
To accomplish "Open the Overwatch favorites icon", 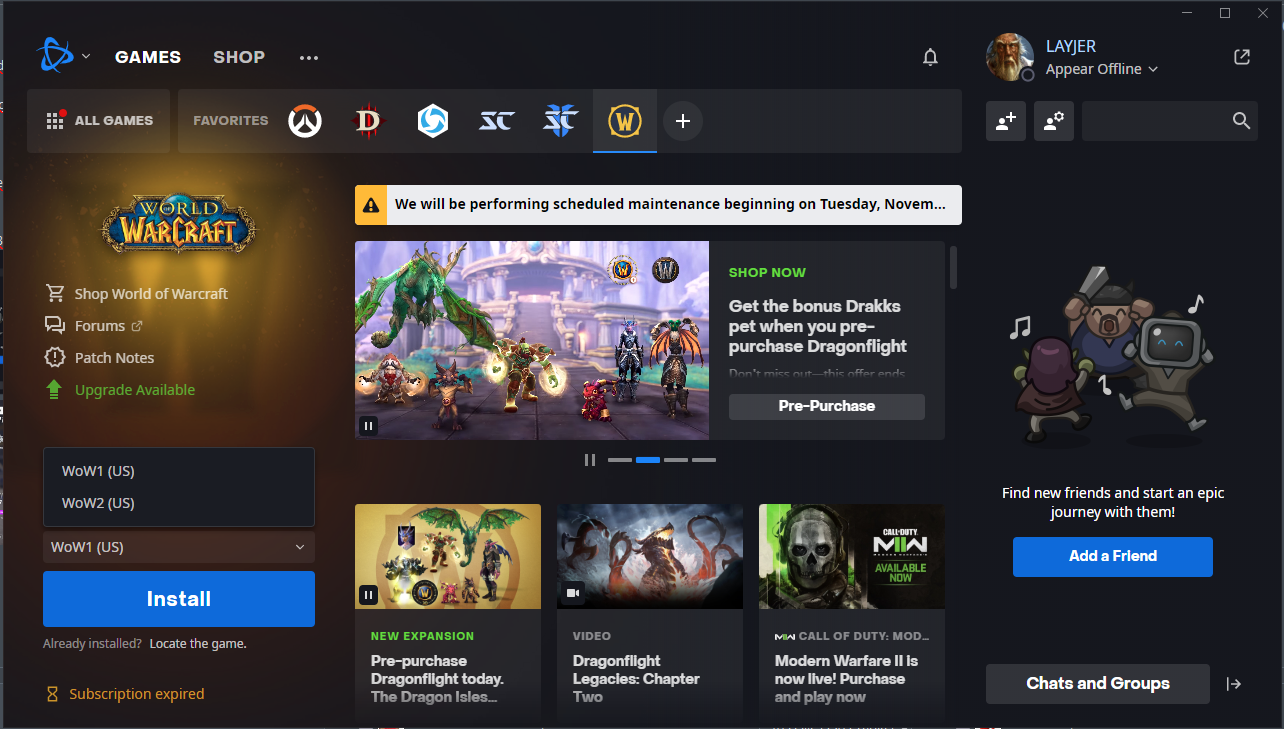I will pyautogui.click(x=305, y=121).
